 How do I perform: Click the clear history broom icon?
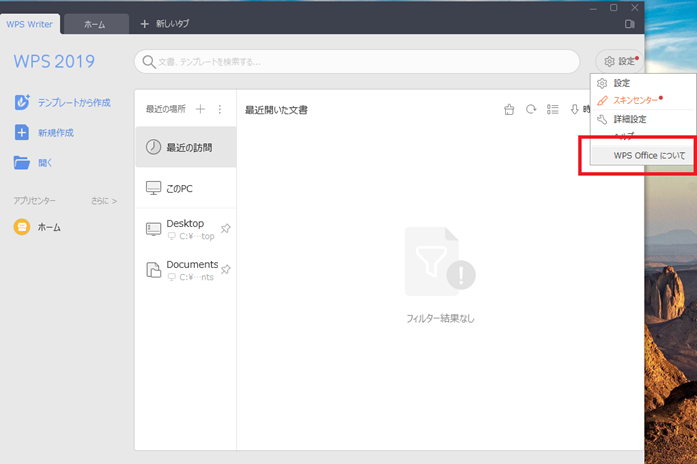[509, 110]
